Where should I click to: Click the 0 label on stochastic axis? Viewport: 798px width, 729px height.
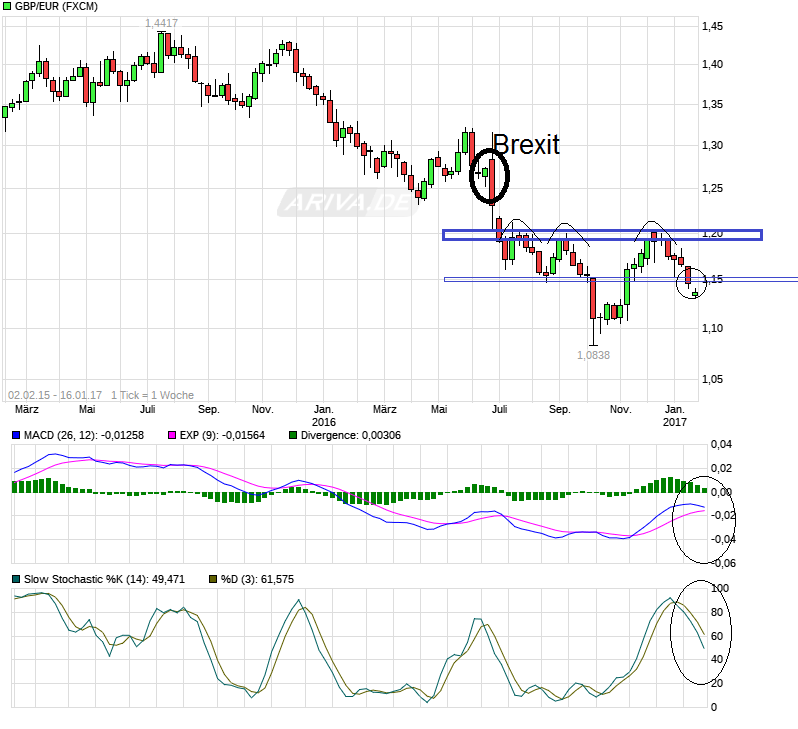(x=714, y=708)
